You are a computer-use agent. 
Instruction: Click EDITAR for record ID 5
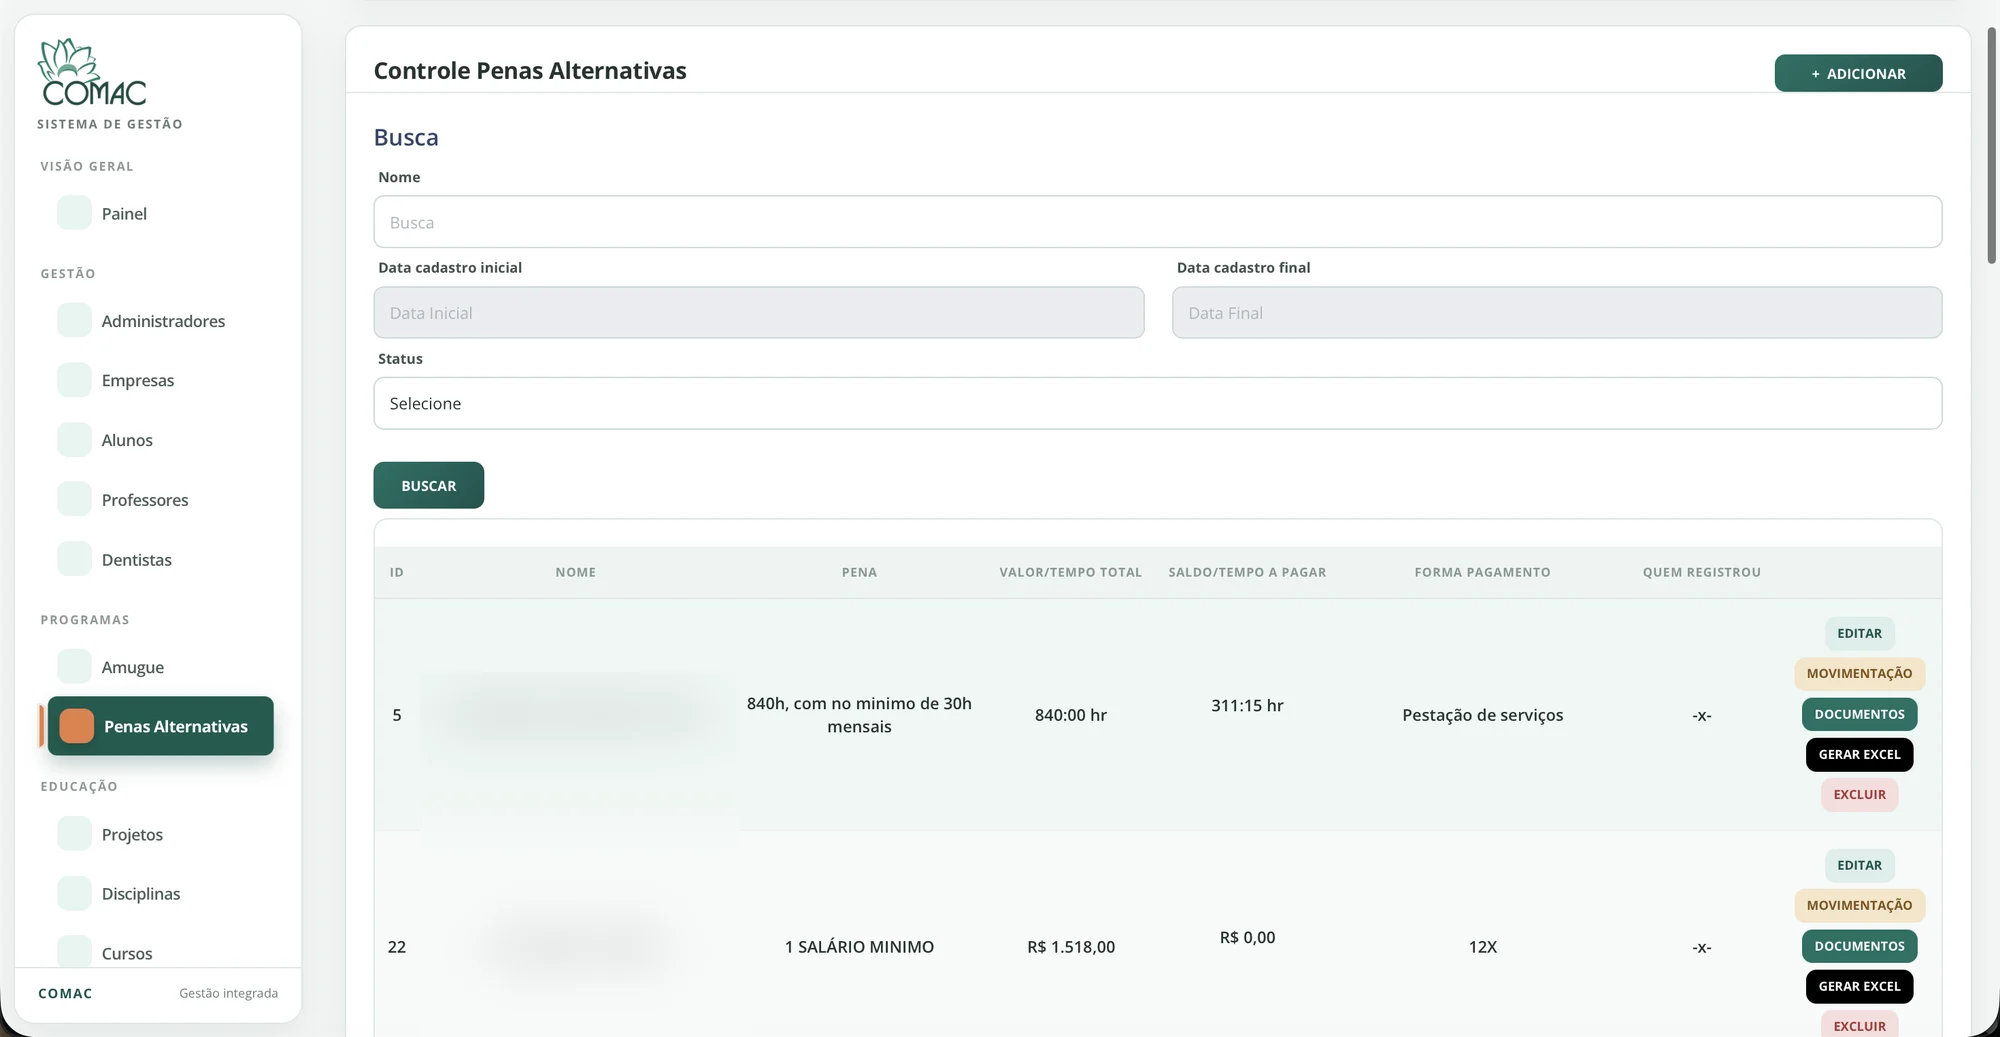pyautogui.click(x=1859, y=633)
